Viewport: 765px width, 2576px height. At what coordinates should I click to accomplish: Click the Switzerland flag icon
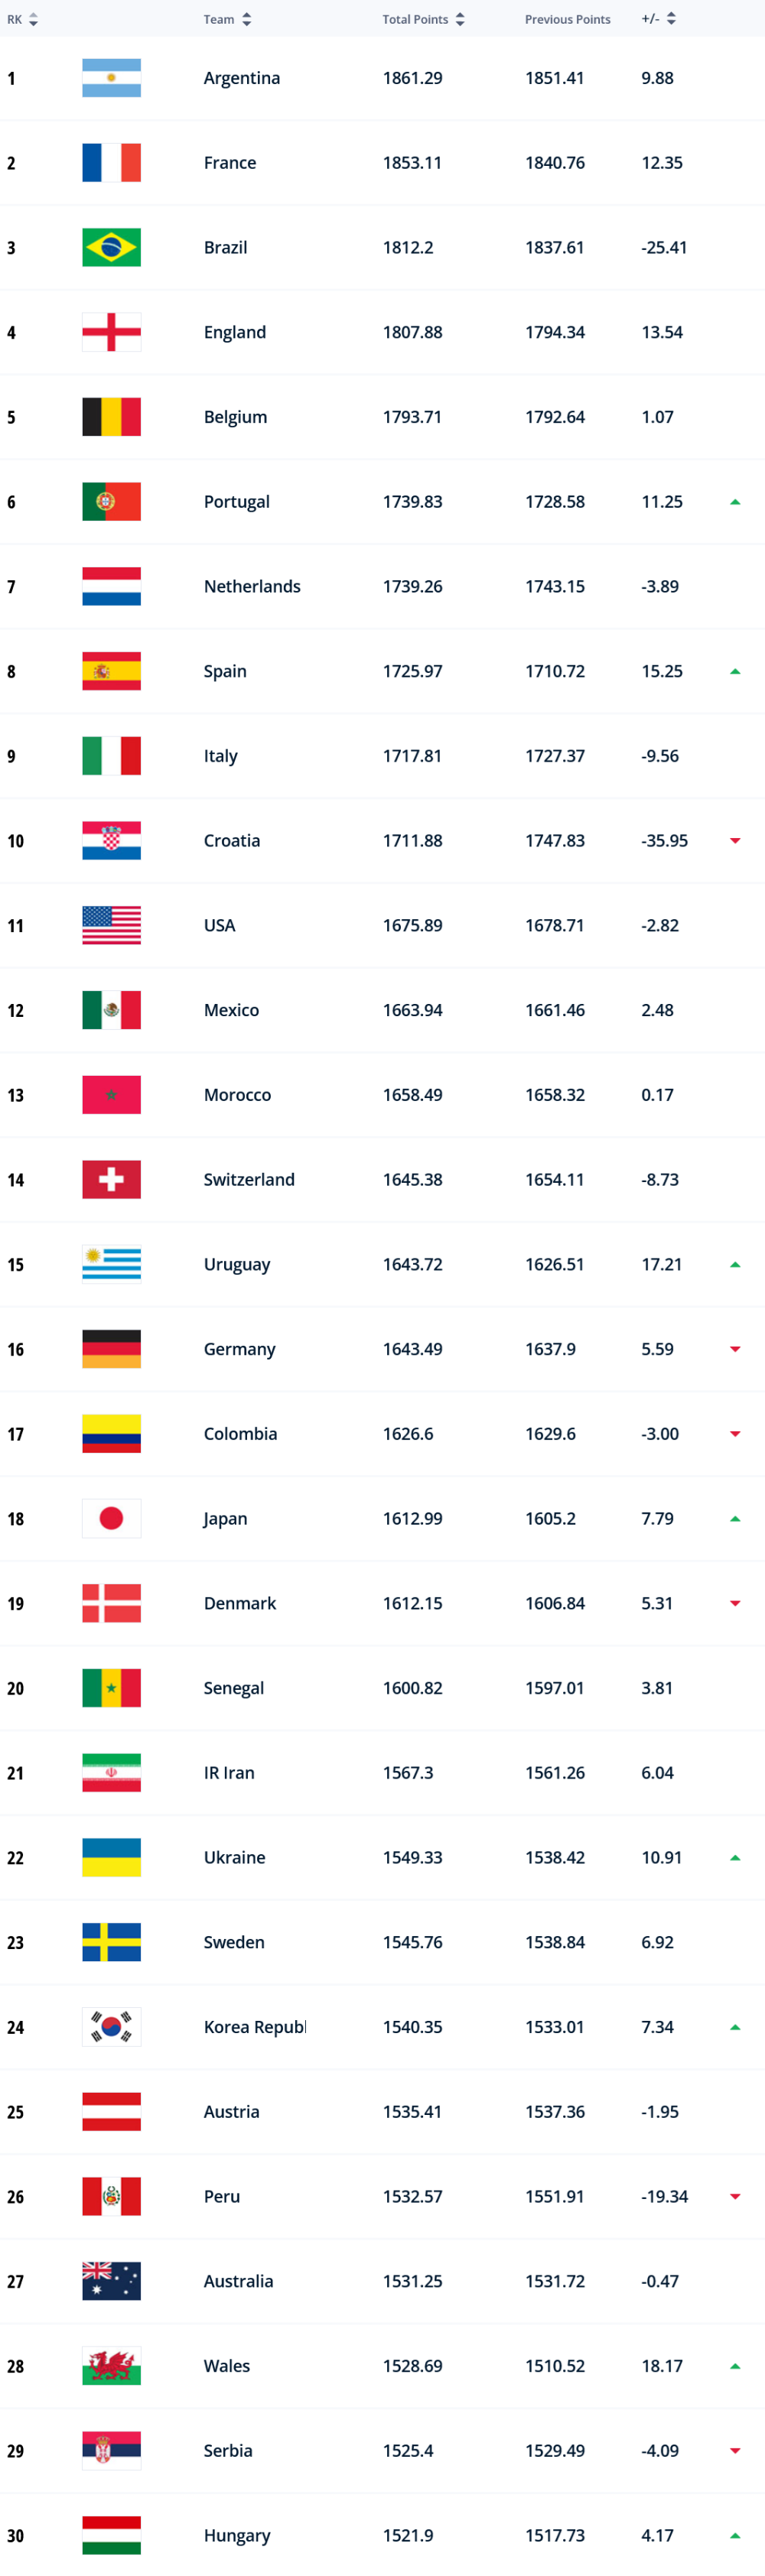coord(111,1179)
